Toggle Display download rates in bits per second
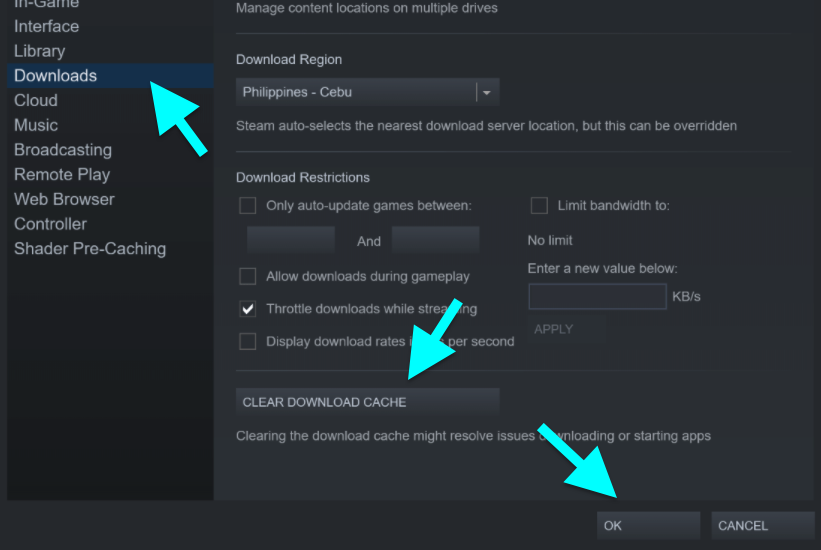 tap(248, 342)
